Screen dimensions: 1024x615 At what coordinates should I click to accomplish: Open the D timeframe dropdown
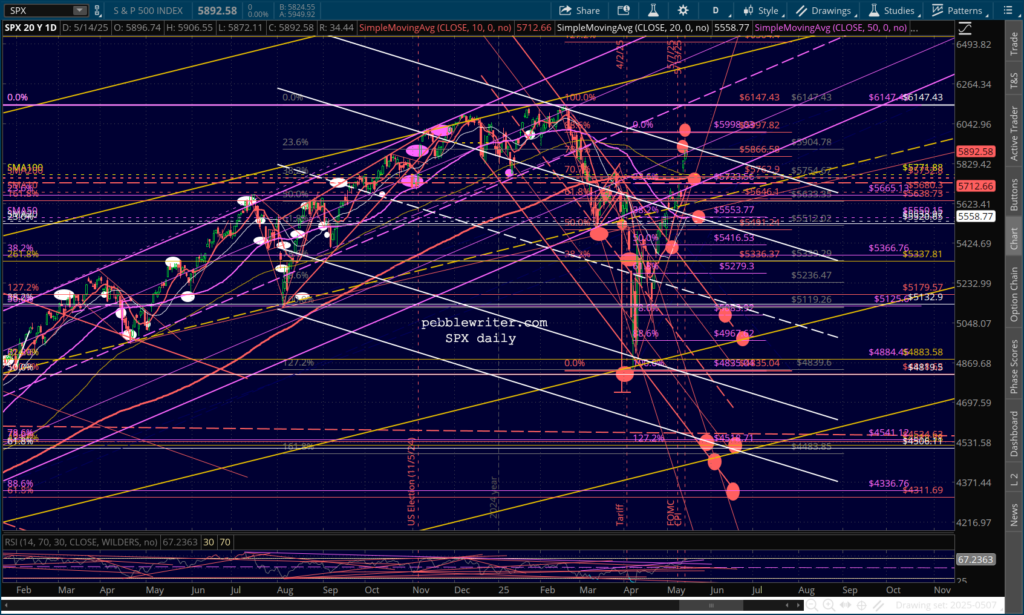coord(716,10)
